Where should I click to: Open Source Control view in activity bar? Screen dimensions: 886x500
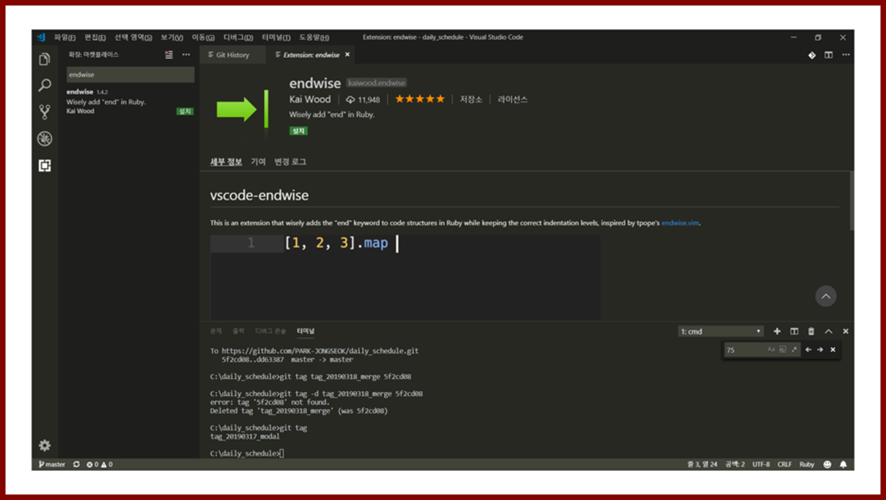click(x=45, y=112)
